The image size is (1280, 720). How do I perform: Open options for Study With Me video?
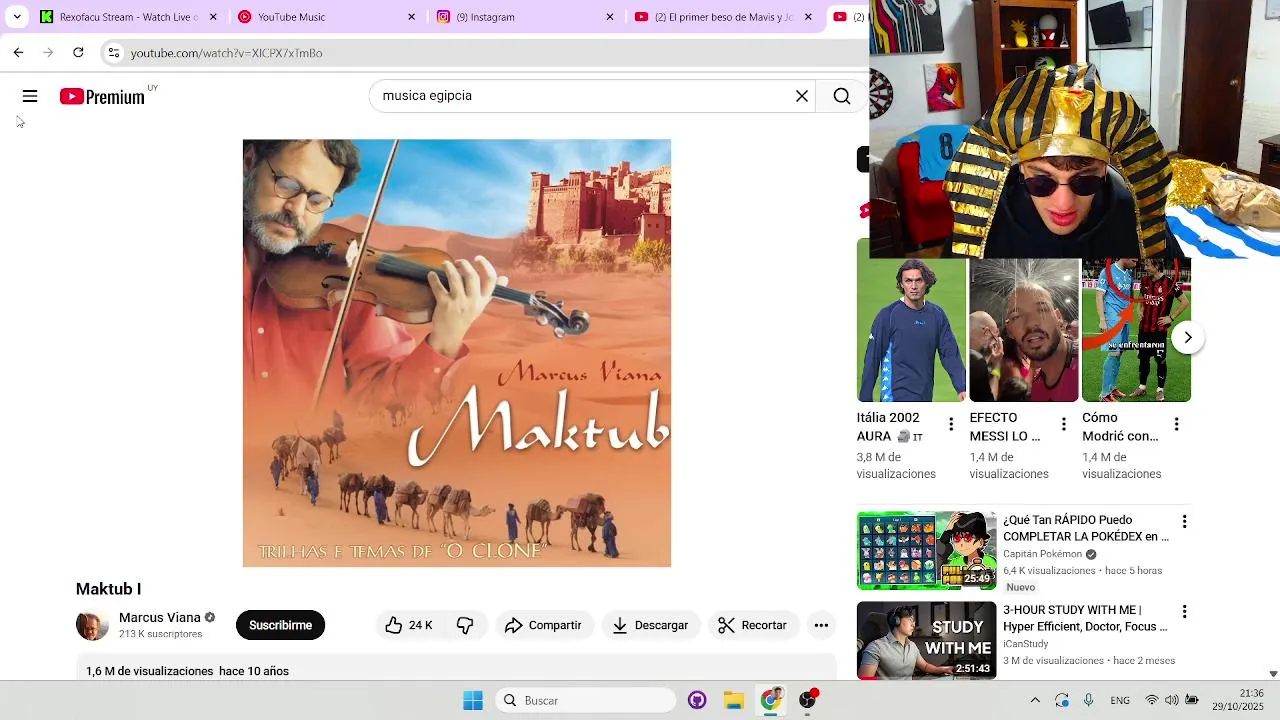pos(1184,612)
